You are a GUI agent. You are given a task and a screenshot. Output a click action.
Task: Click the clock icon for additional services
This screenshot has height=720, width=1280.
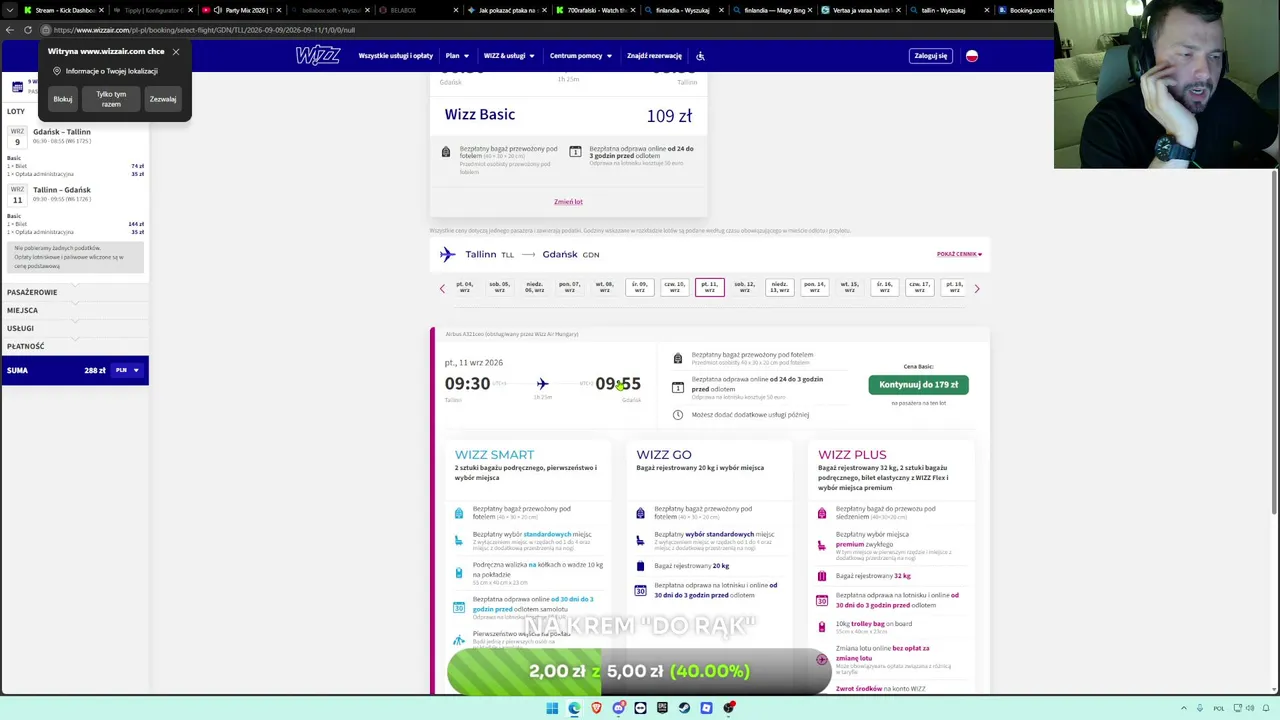click(x=677, y=414)
